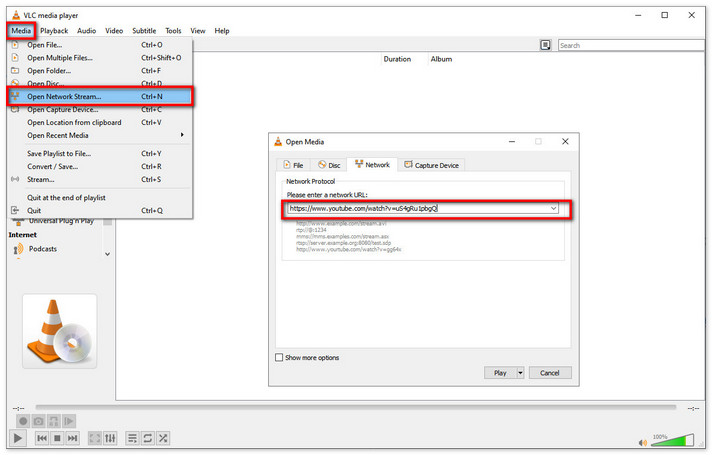
Task: Choose Open Folder... entry
Action: pos(100,71)
